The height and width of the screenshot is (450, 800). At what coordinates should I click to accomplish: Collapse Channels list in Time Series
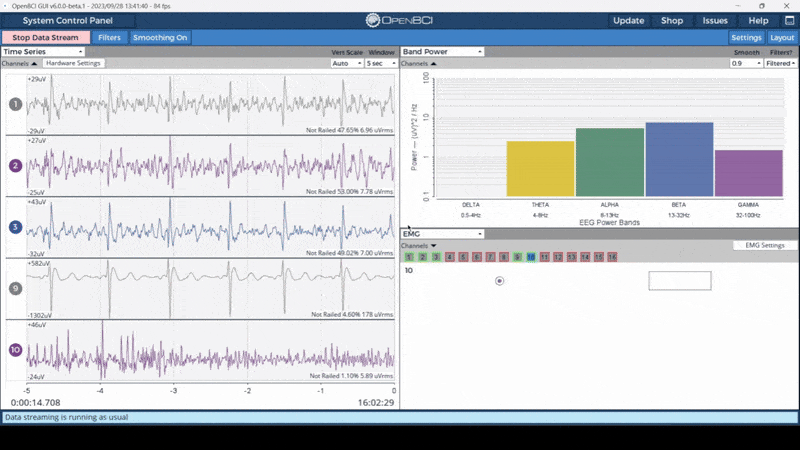(x=19, y=64)
